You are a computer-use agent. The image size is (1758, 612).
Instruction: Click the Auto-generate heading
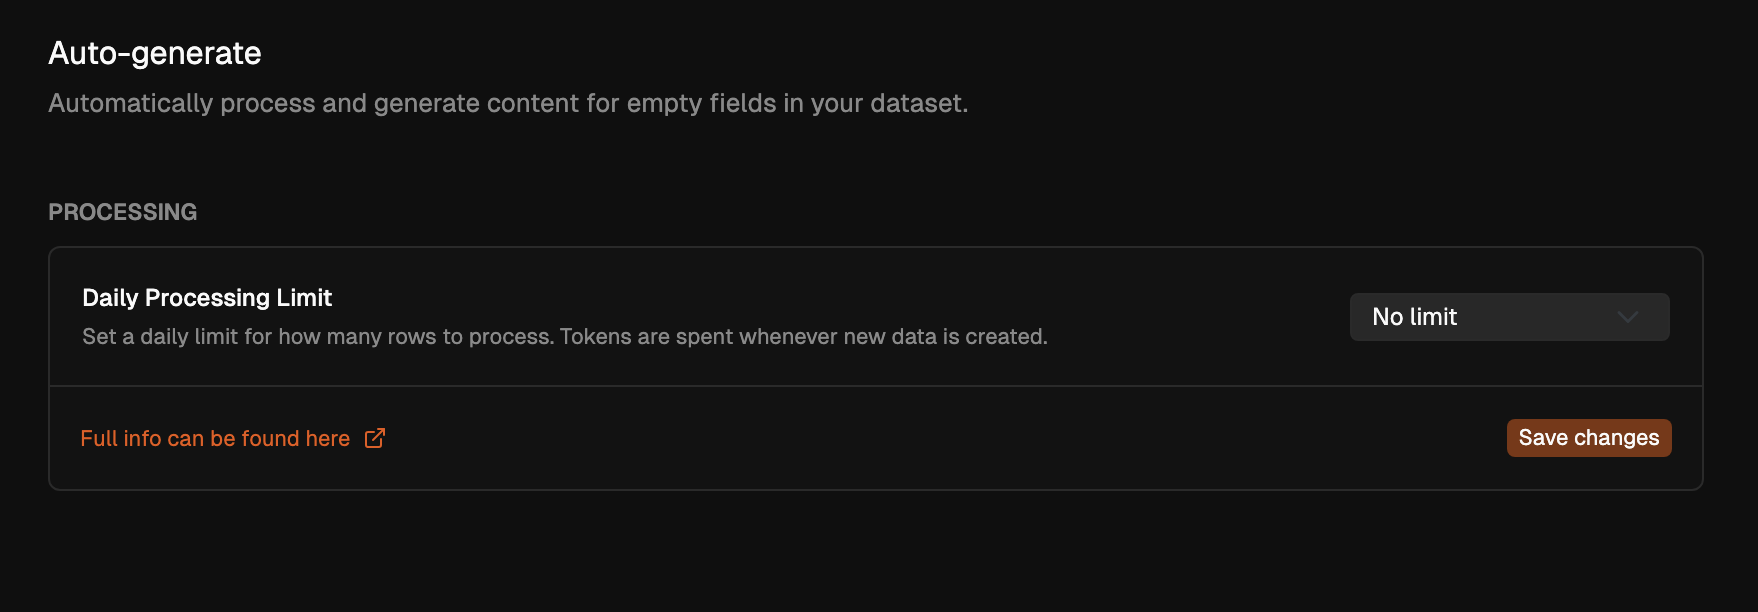(x=155, y=53)
